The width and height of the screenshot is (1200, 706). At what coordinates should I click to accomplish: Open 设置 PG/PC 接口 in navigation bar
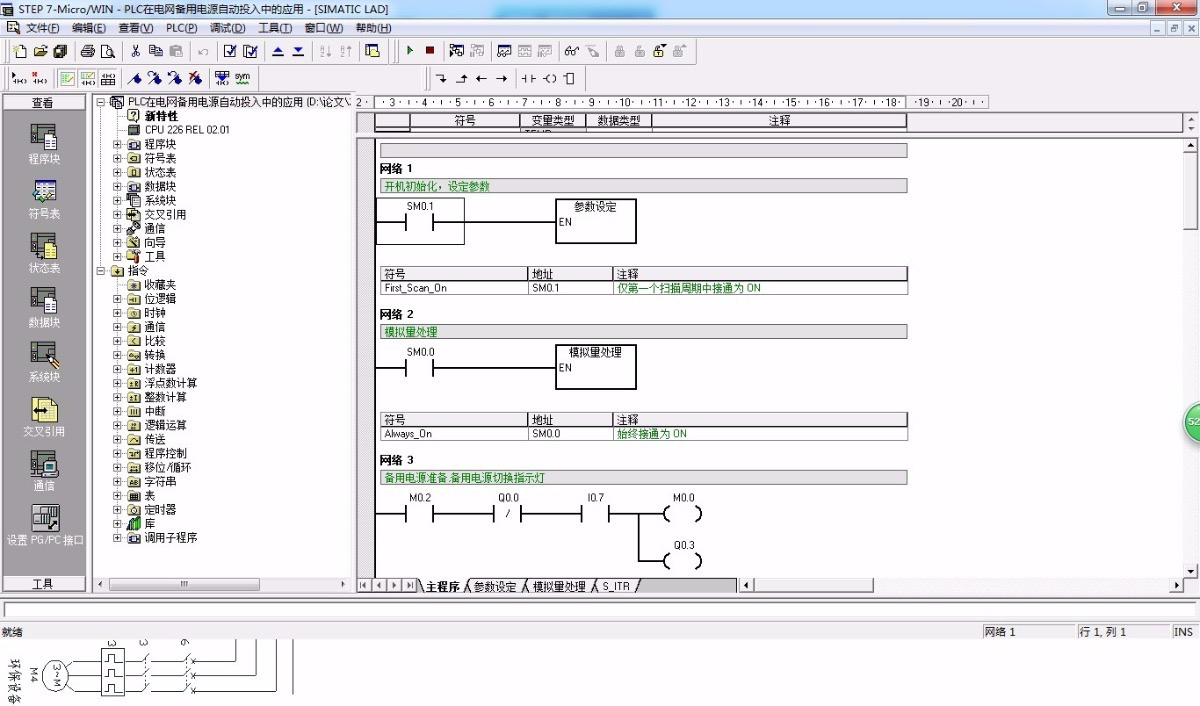click(45, 524)
